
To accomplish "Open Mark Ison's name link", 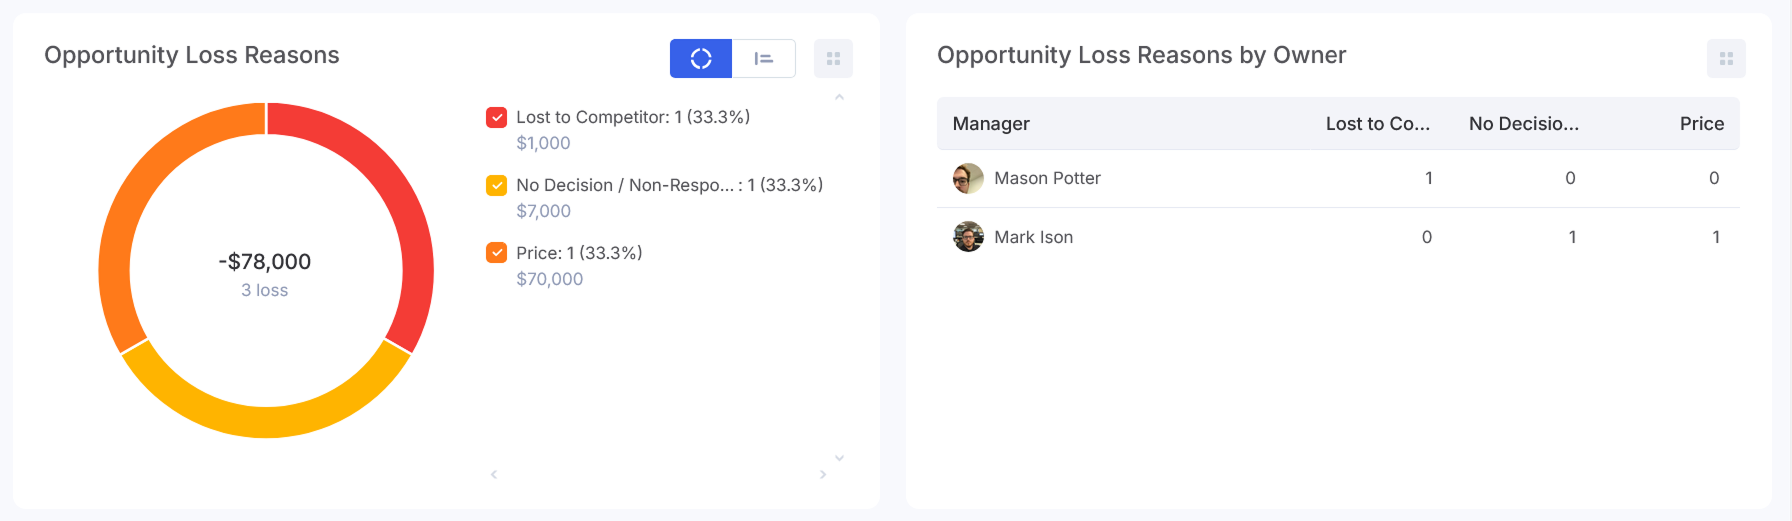I will pyautogui.click(x=1033, y=237).
